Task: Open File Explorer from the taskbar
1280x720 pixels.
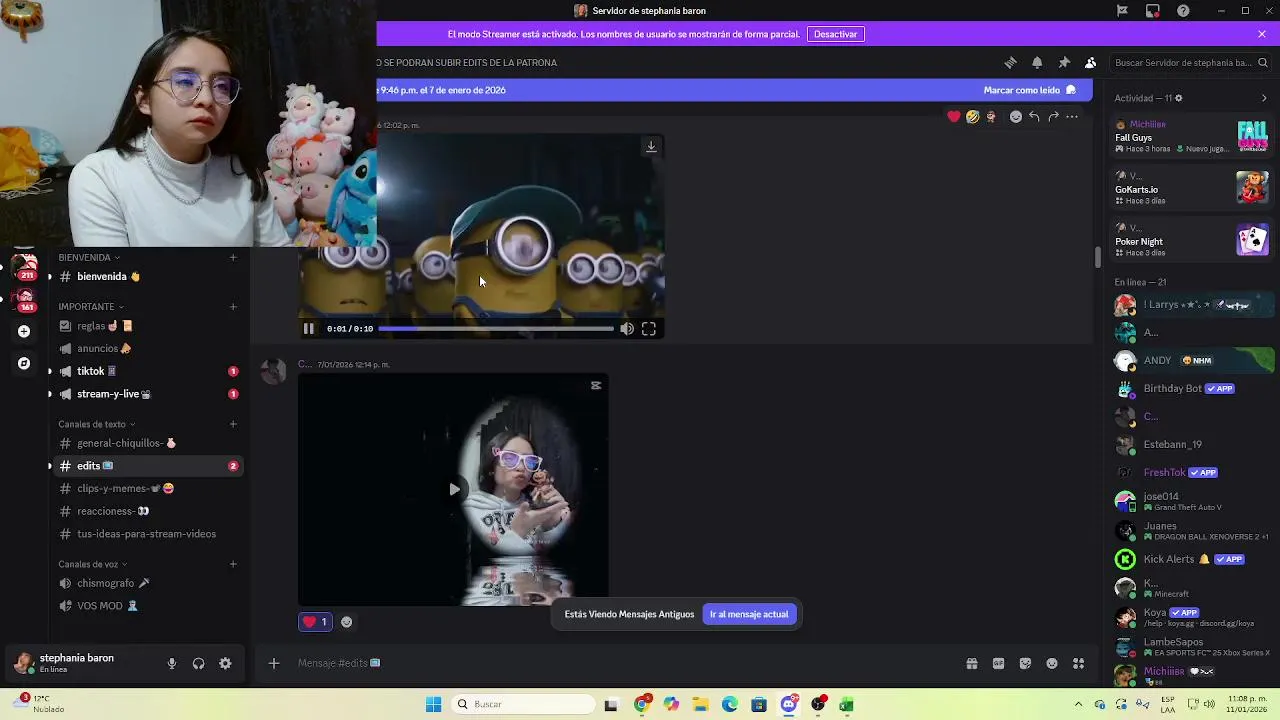Action: pyautogui.click(x=700, y=704)
